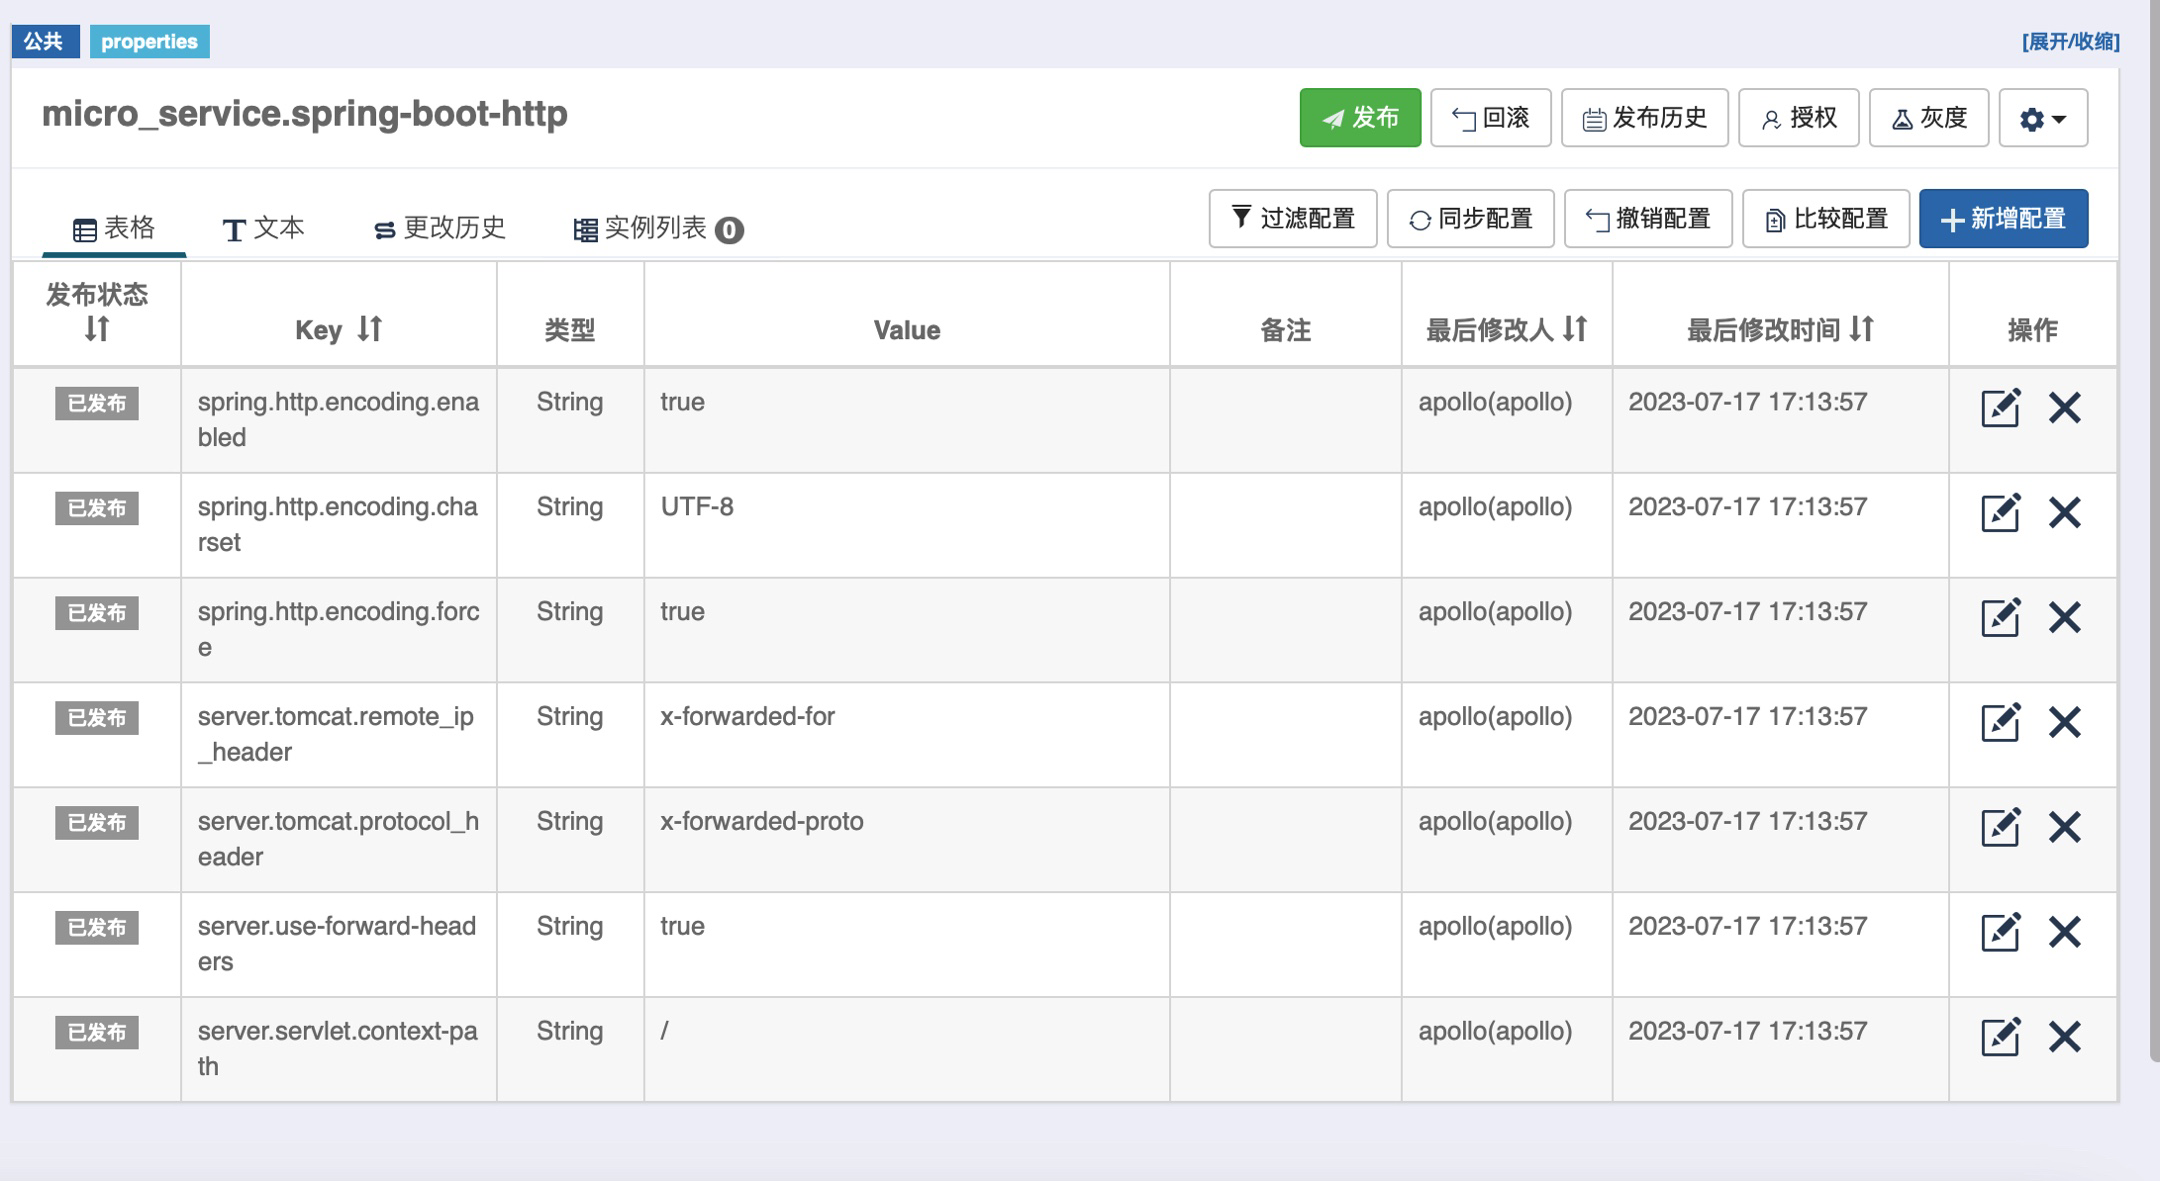Image resolution: width=2160 pixels, height=1181 pixels.
Task: Sort by last modifier column
Action: point(1575,329)
